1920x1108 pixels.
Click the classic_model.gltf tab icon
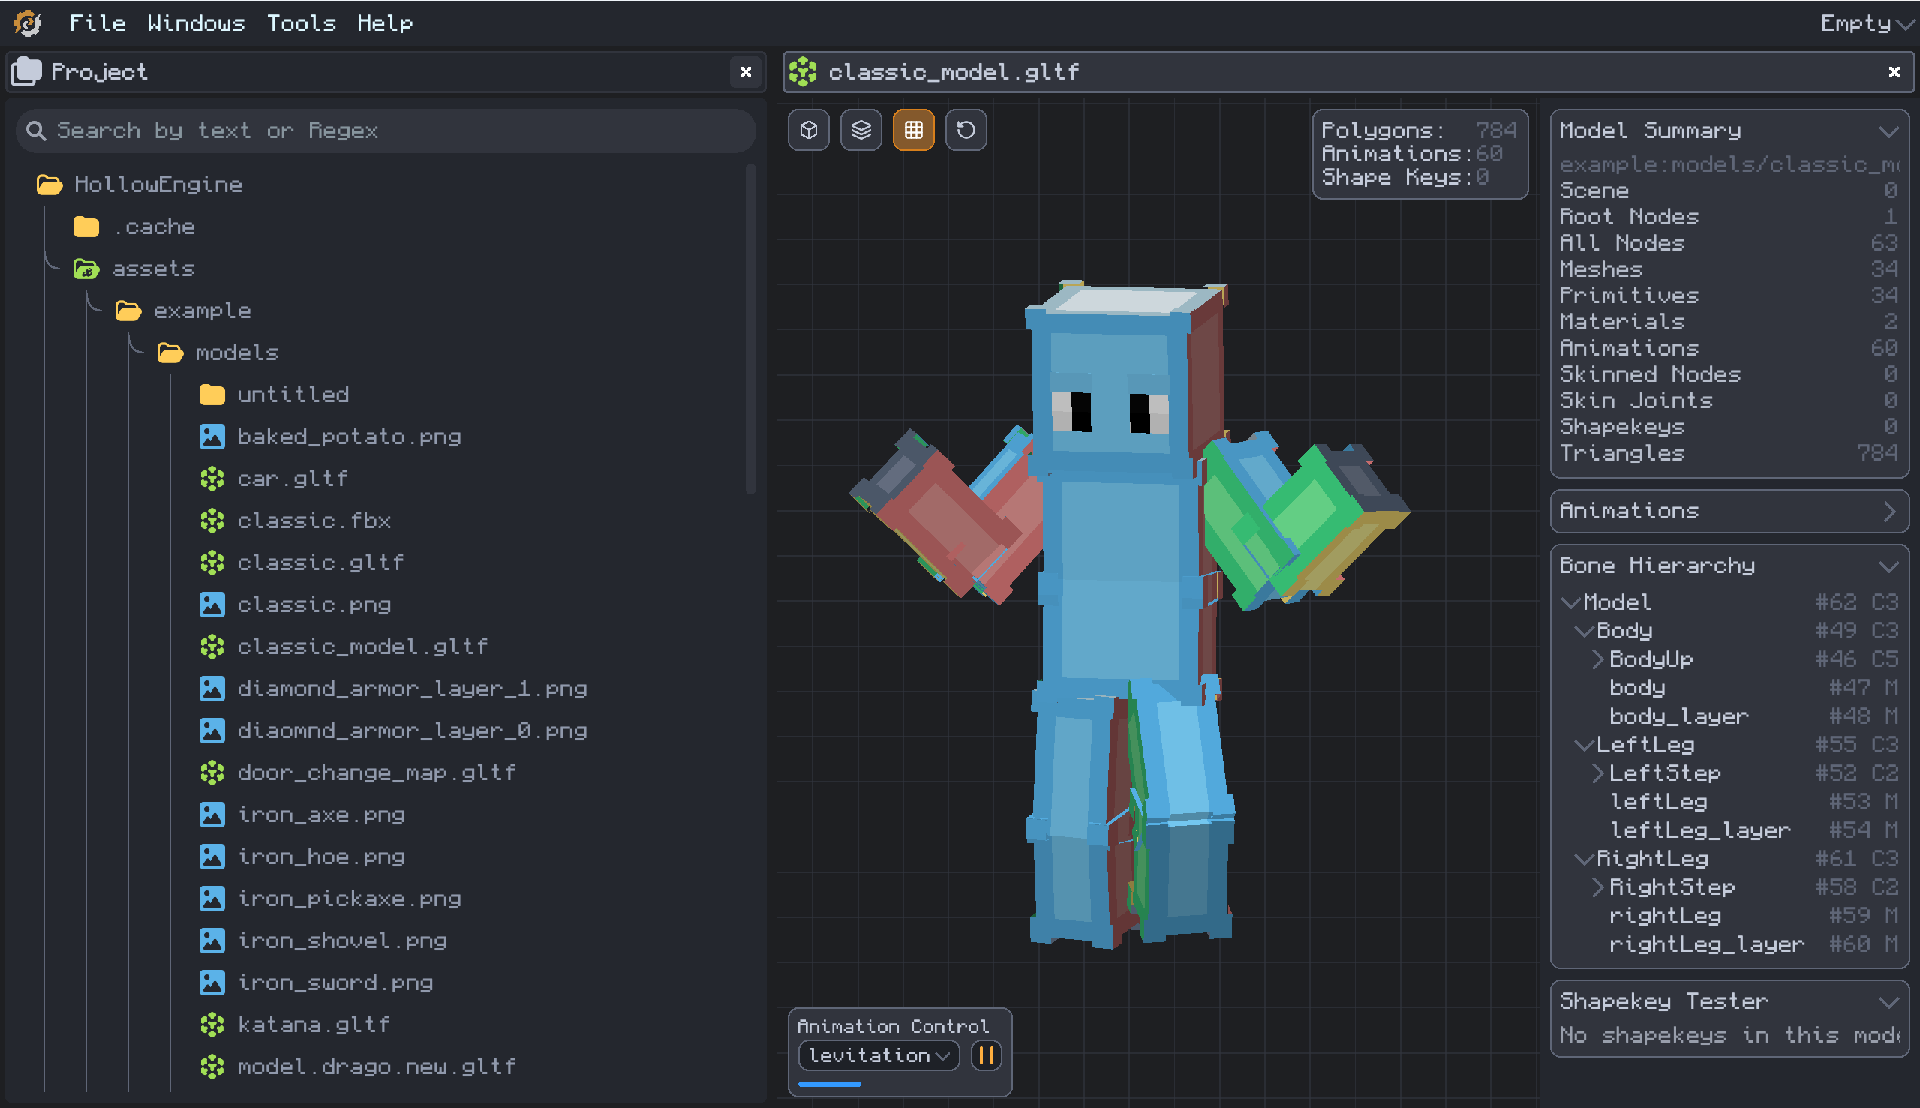point(802,72)
